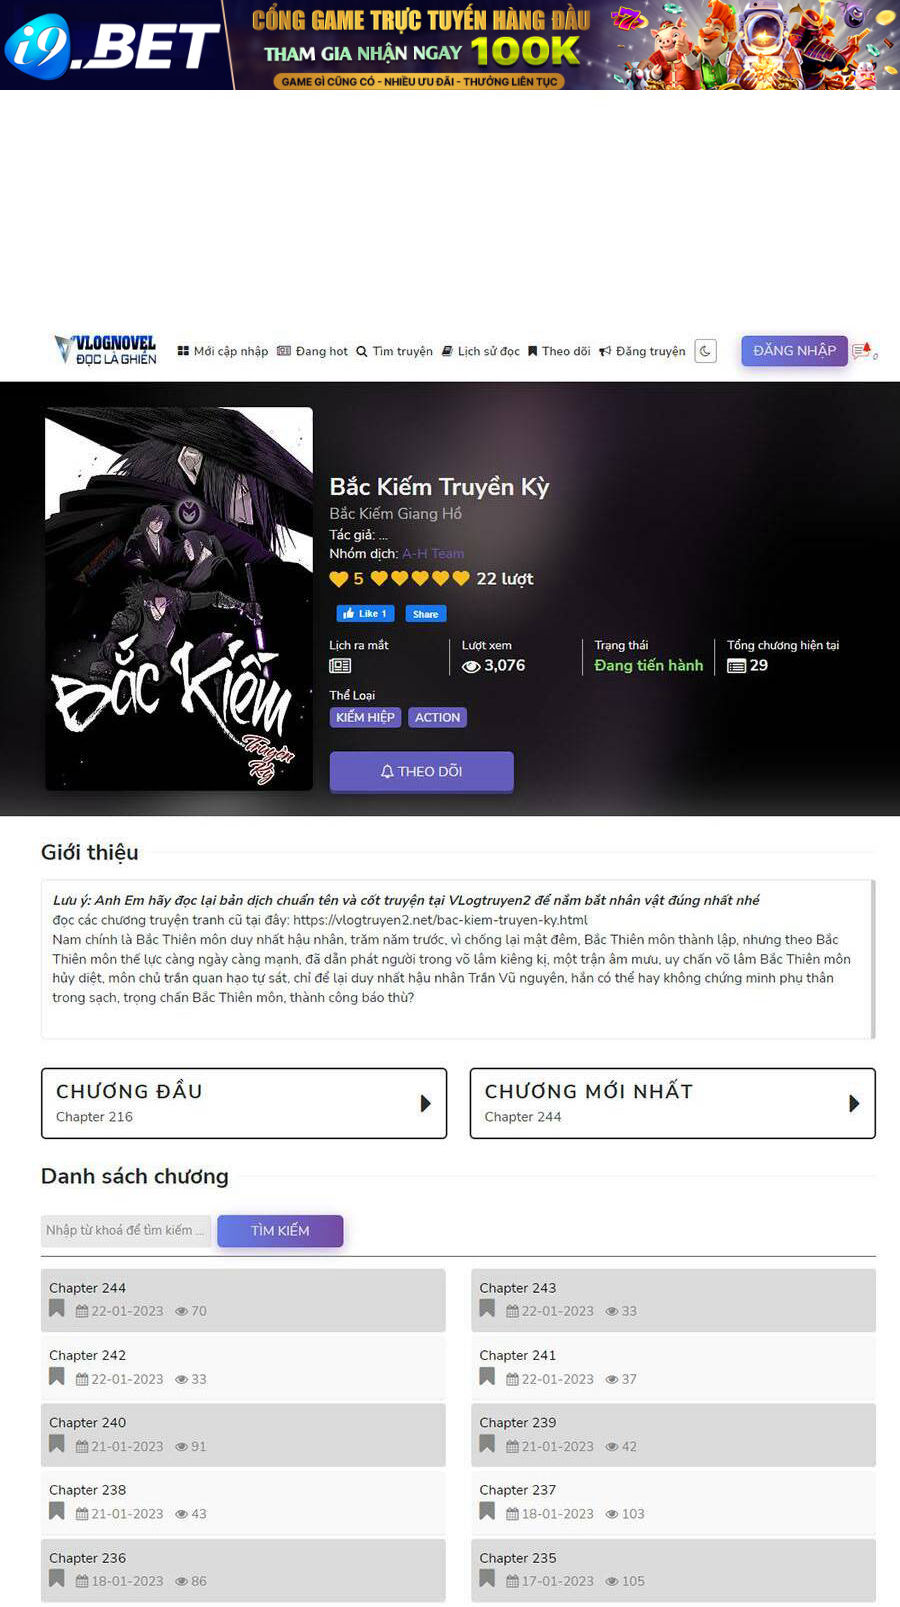
Task: Open Lịch sử đọc in navigation
Action: [480, 351]
